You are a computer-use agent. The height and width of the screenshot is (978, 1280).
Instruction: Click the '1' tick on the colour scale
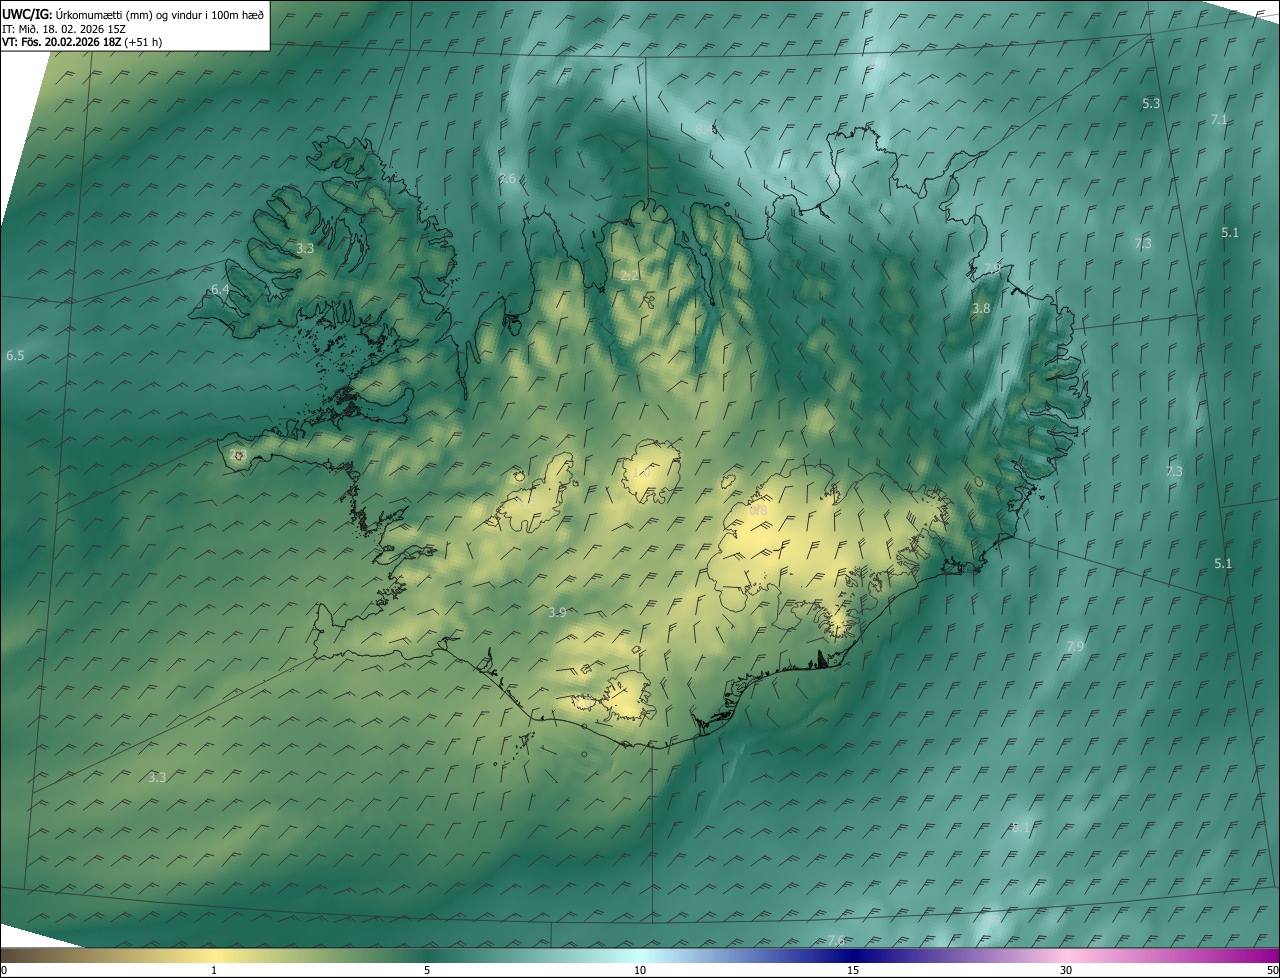click(214, 970)
